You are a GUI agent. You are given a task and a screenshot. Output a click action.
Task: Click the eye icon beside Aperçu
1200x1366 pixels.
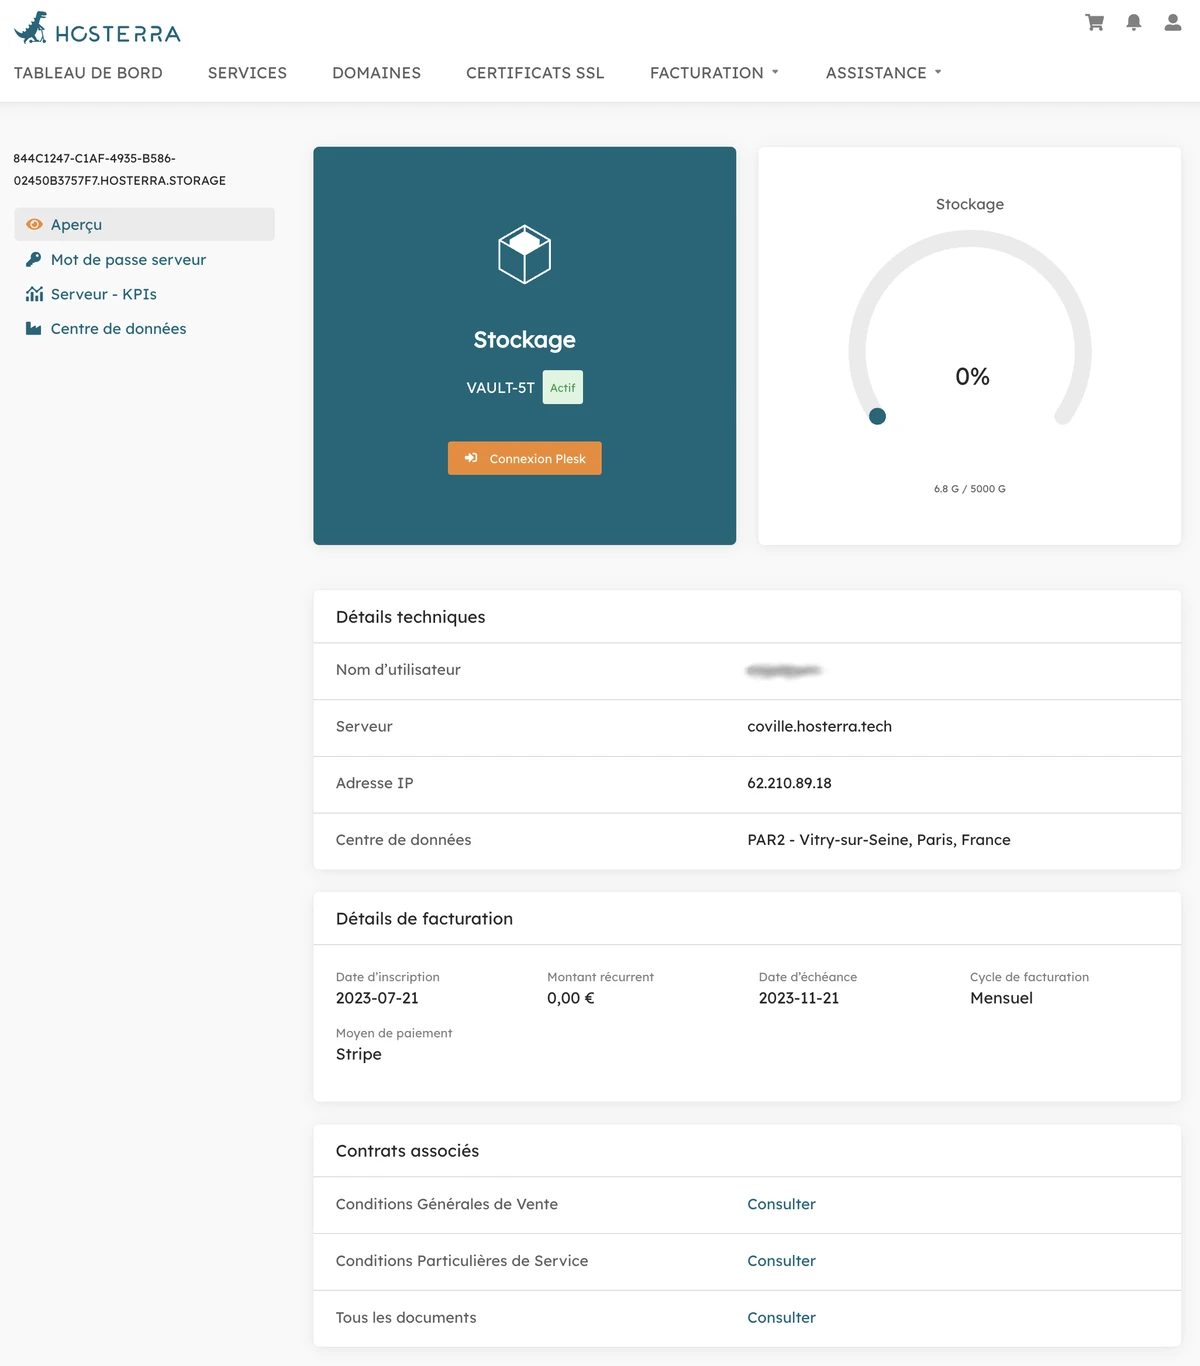tap(34, 225)
